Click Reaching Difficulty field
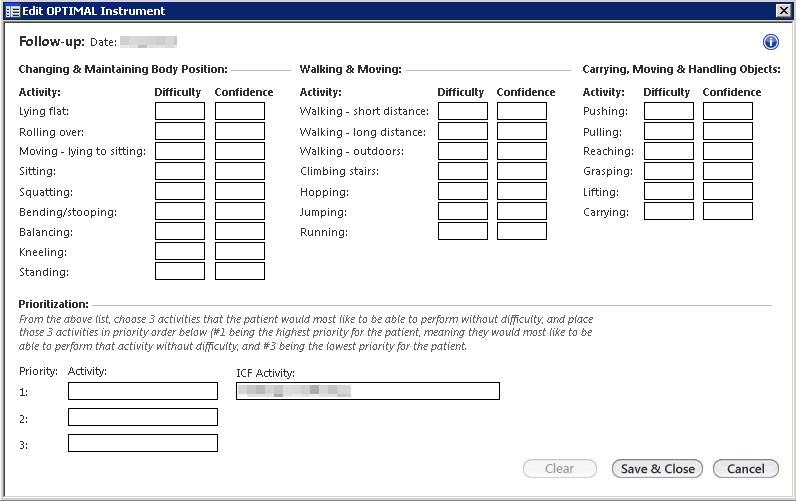The width and height of the screenshot is (796, 501). click(669, 151)
